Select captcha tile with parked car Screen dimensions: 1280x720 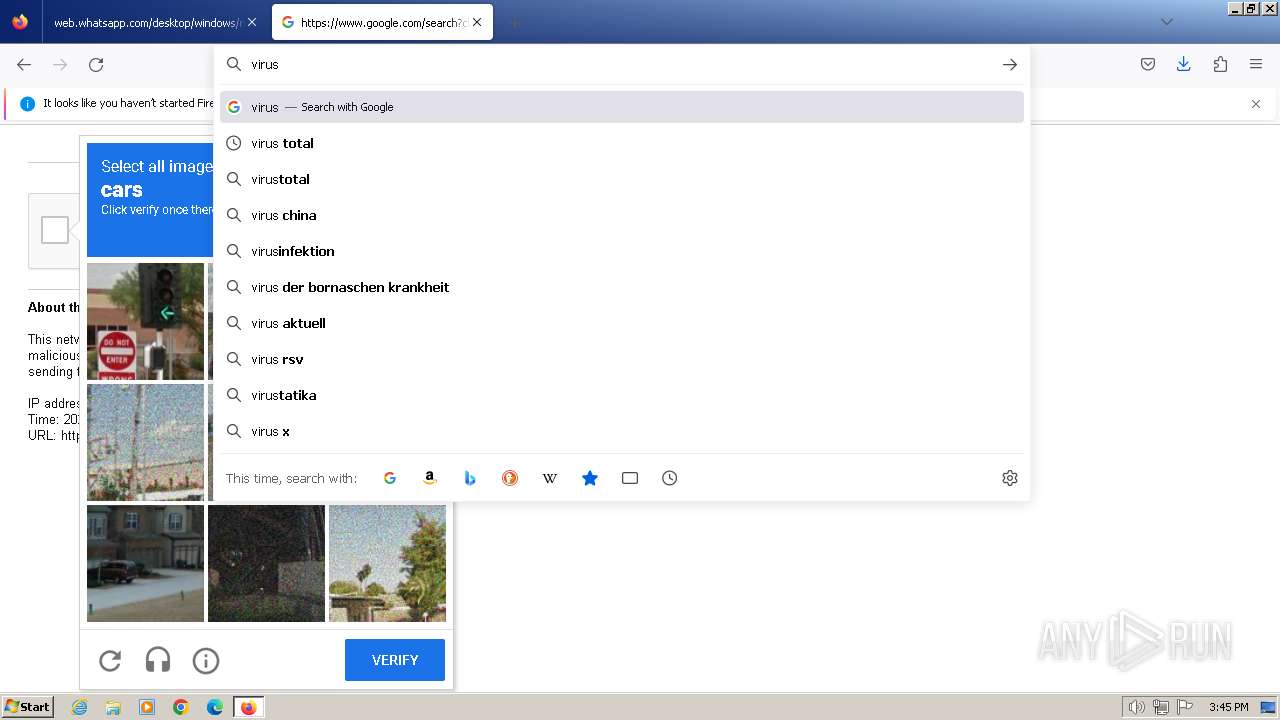pos(145,563)
